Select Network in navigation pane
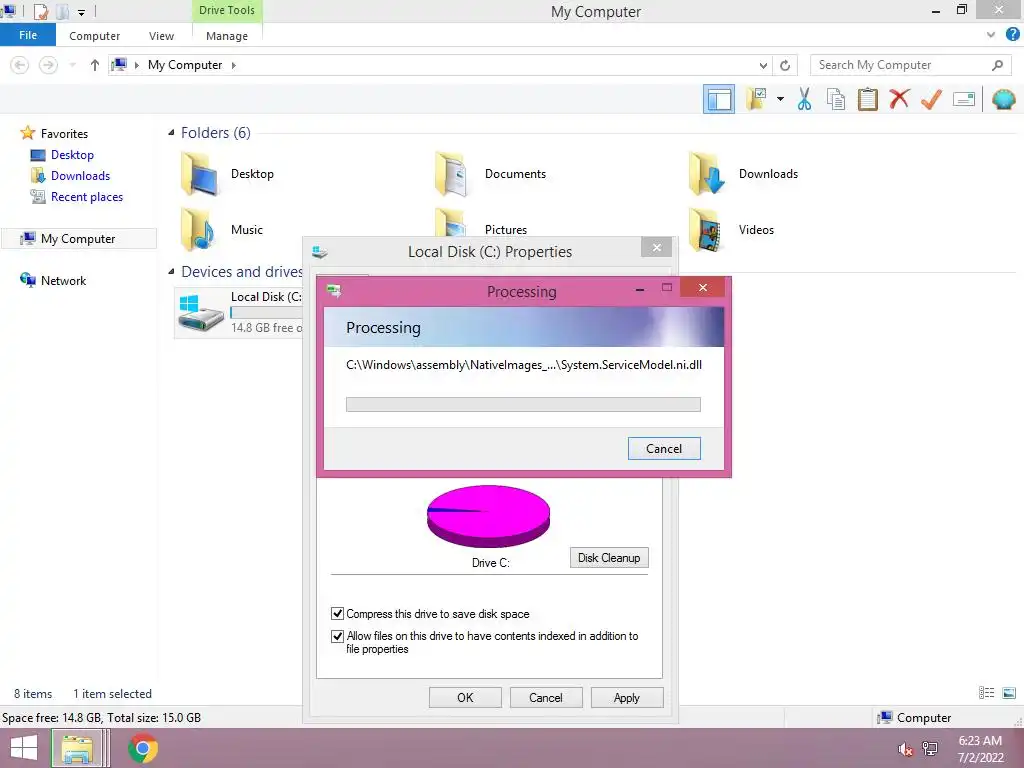Screen dimensions: 1024x768 click(x=63, y=280)
